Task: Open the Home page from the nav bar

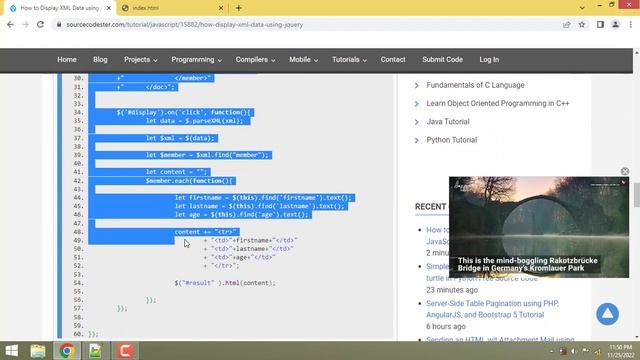Action: 67,60
